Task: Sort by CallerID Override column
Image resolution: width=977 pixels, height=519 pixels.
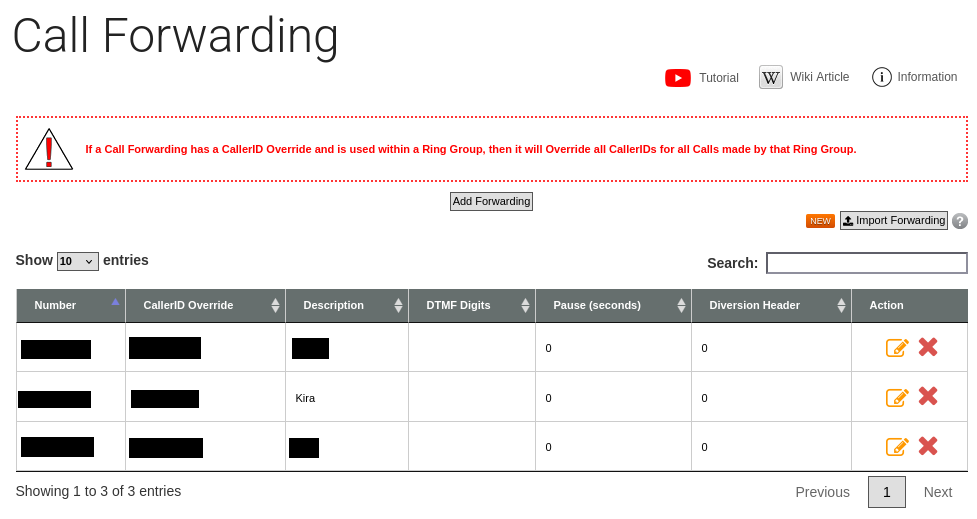Action: [206, 305]
